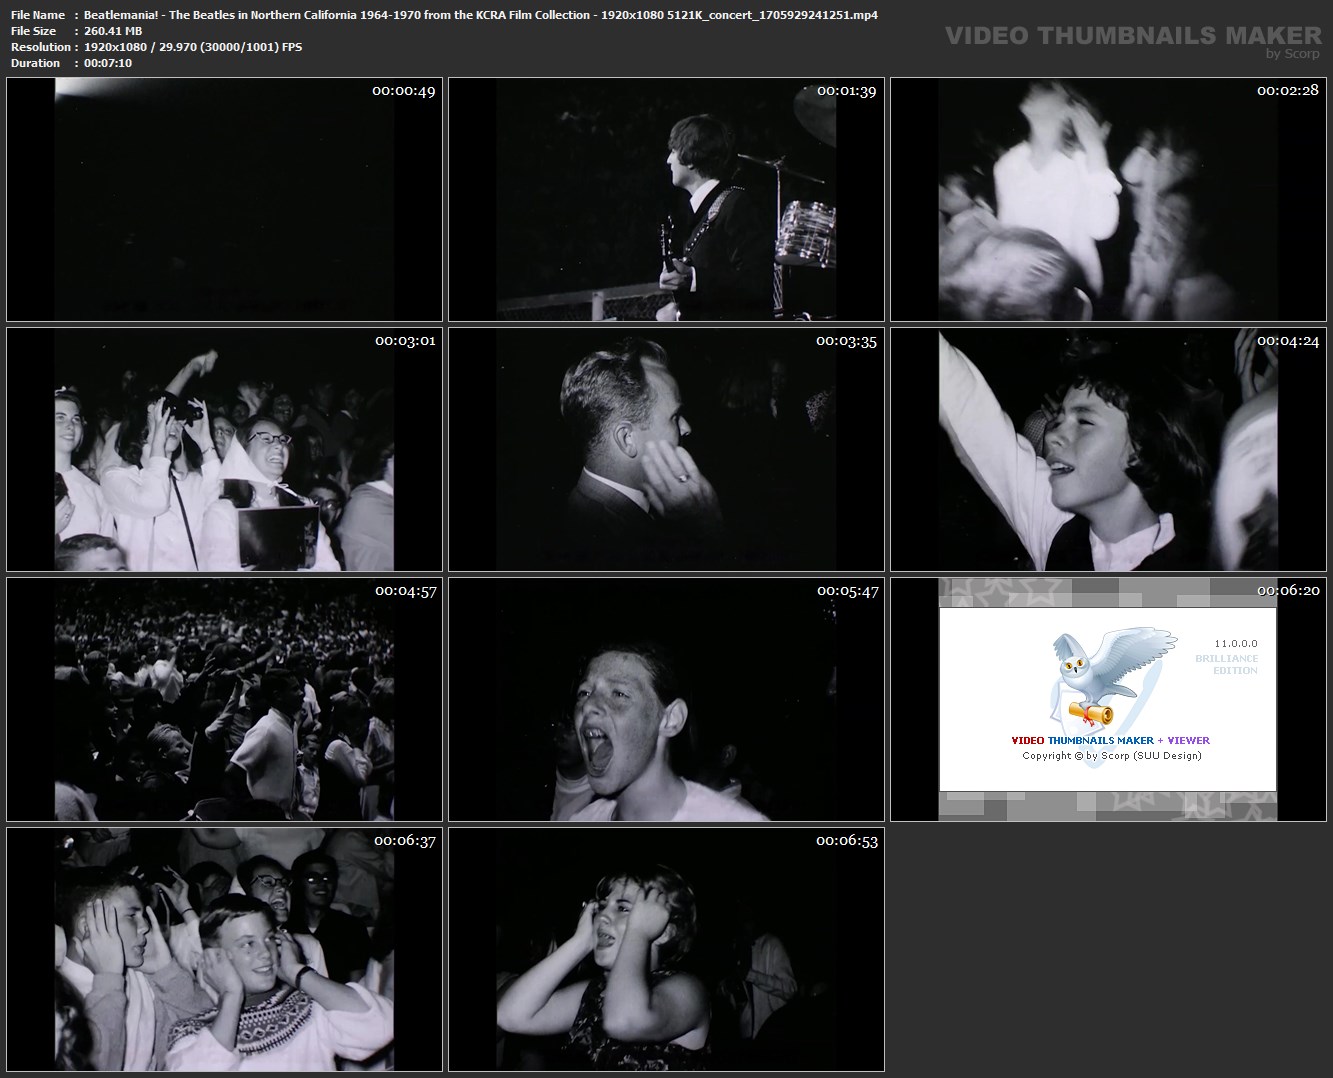Select the thumbnail at 00:04:24
Viewport: 1333px width, 1078px height.
click(x=1108, y=450)
